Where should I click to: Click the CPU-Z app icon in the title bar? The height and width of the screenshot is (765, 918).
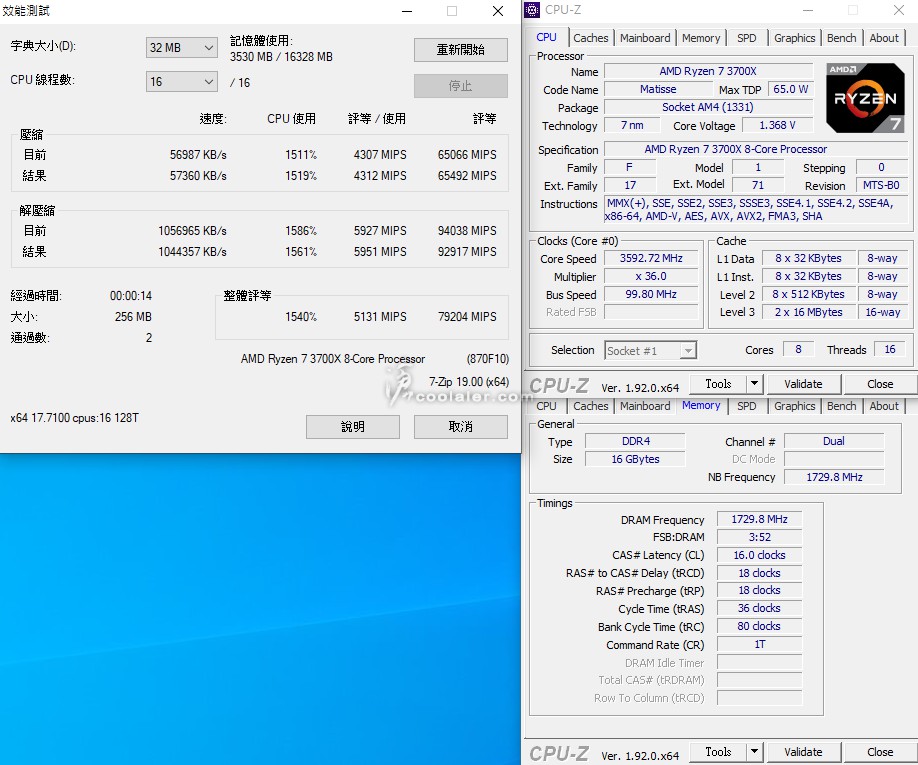click(x=532, y=10)
